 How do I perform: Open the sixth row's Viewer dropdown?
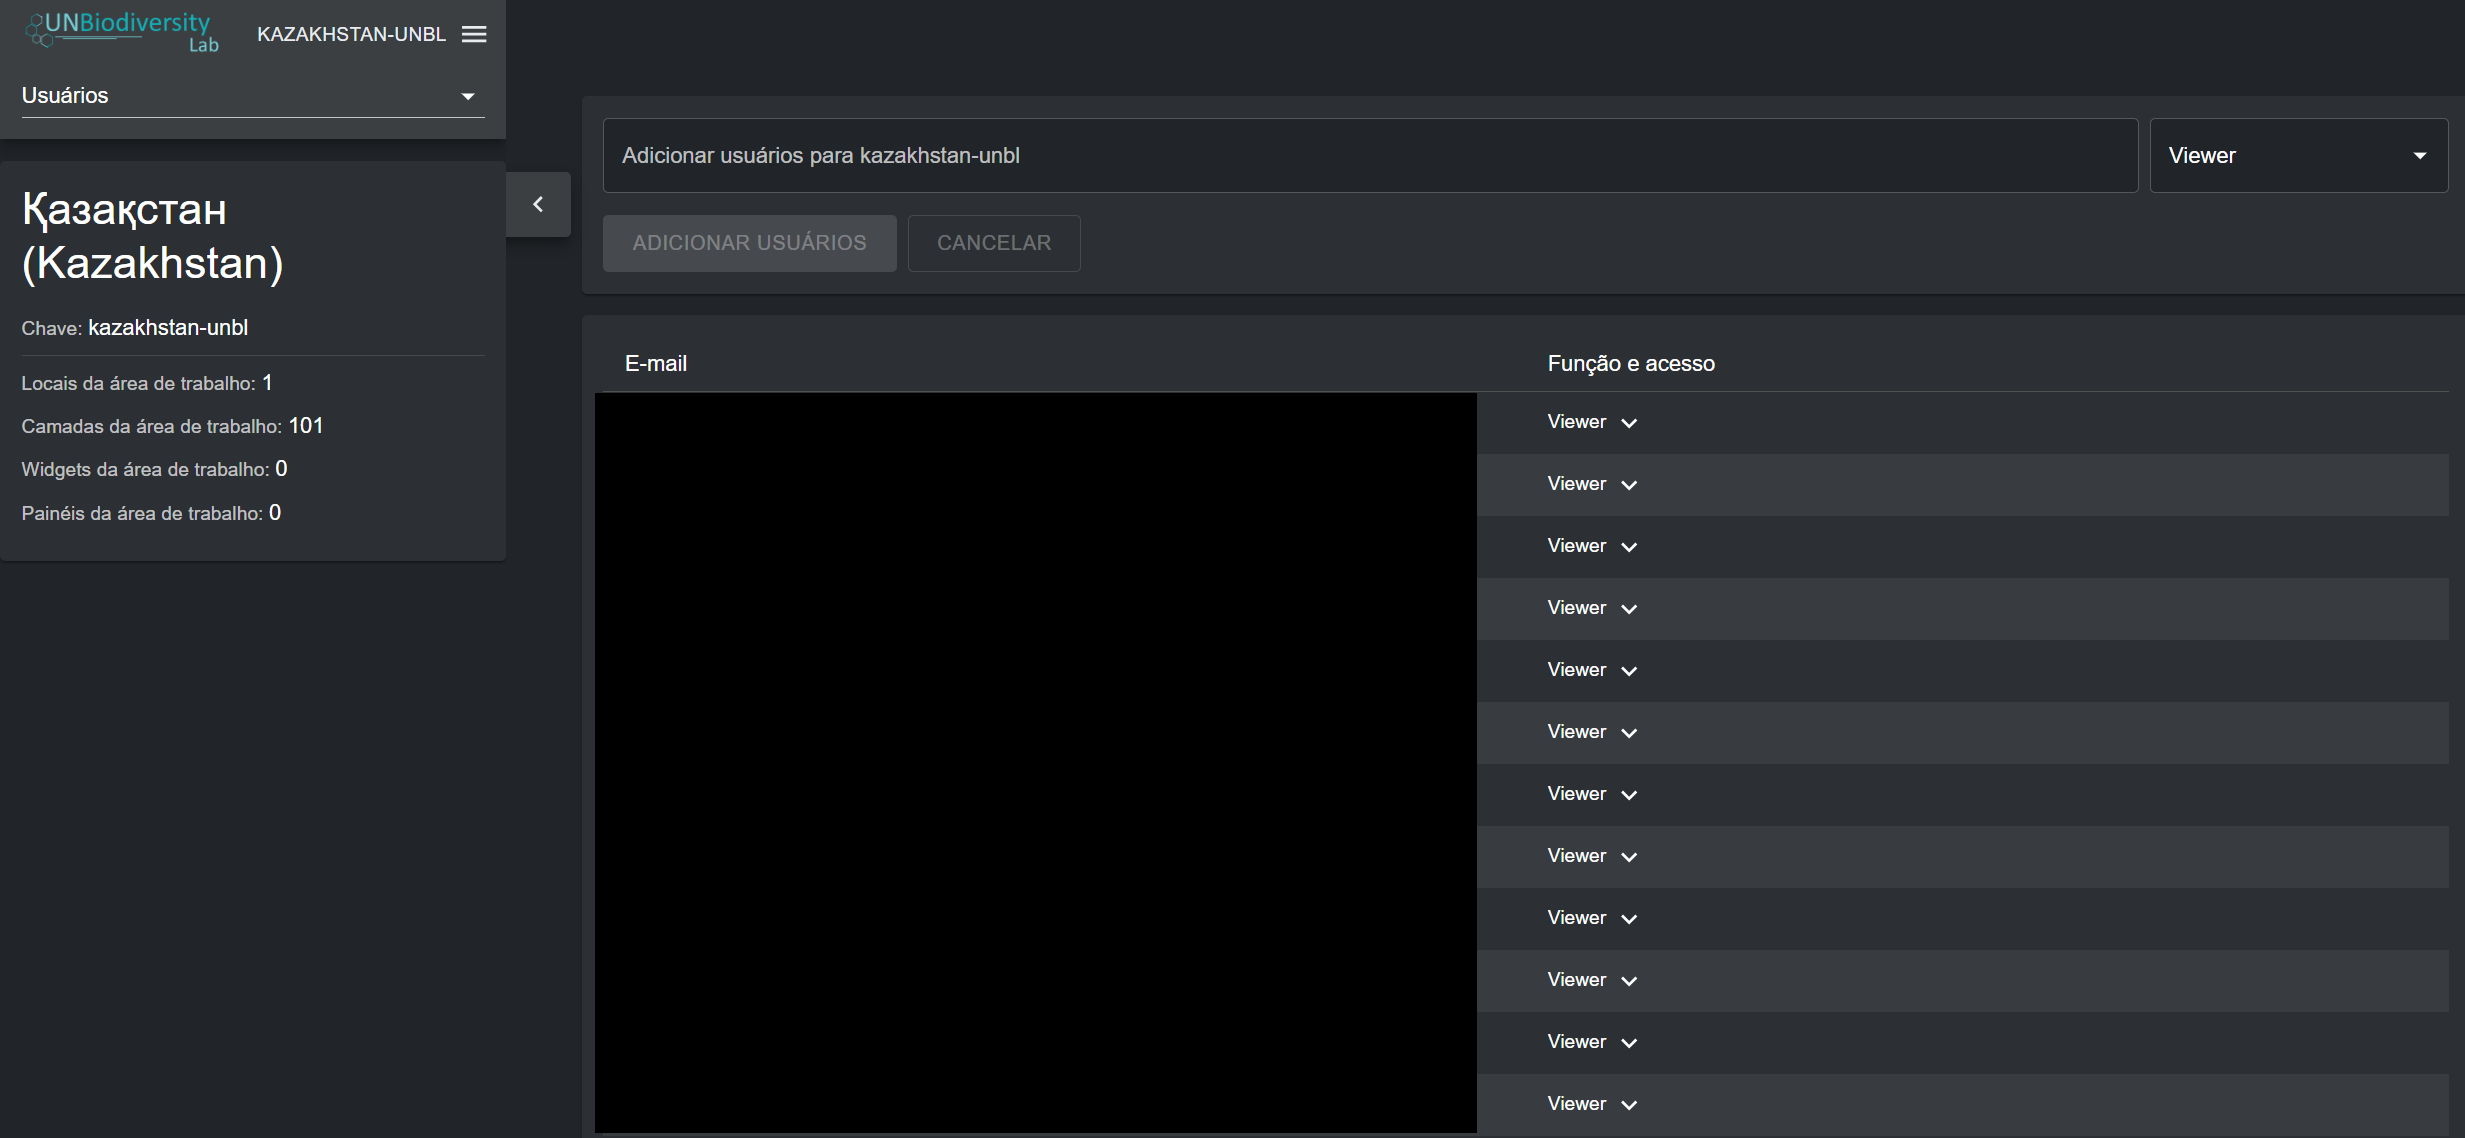[x=1629, y=733]
